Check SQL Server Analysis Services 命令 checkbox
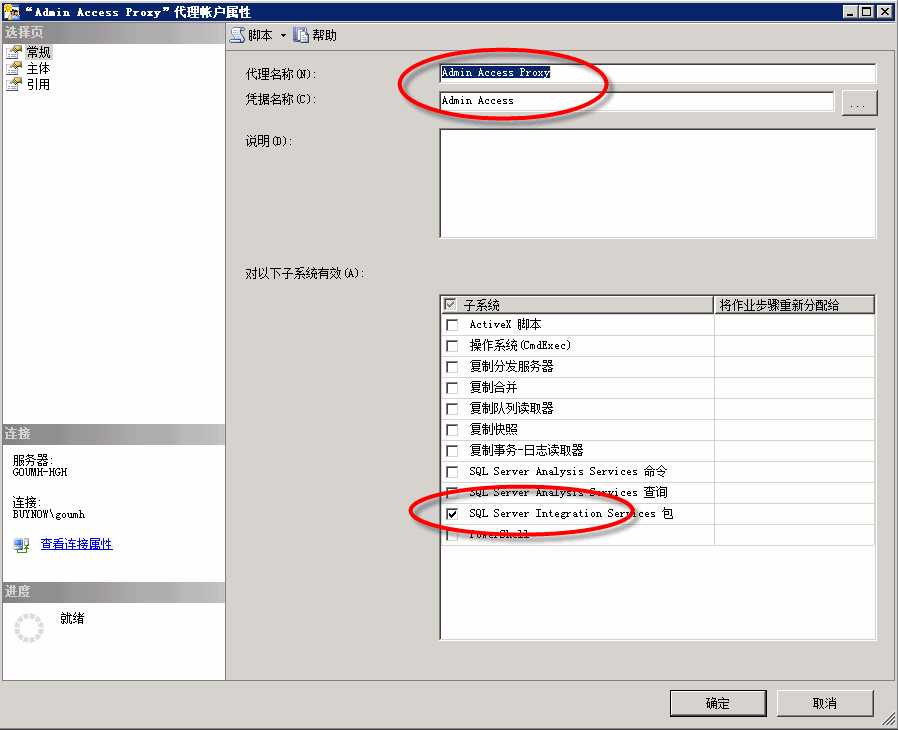Viewport: 898px width, 730px height. (x=452, y=472)
